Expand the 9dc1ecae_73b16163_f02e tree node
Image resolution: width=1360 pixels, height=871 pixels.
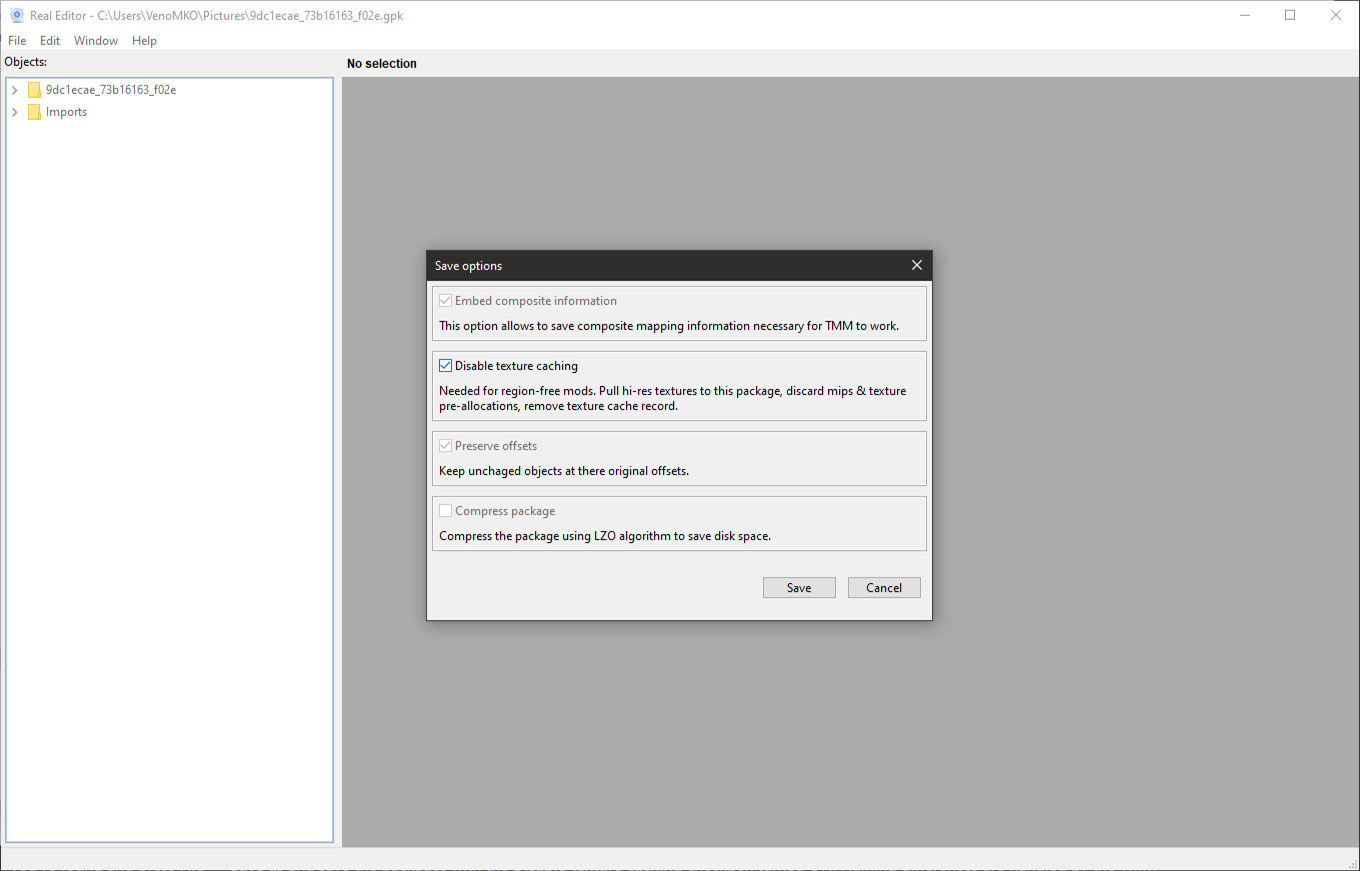(14, 90)
